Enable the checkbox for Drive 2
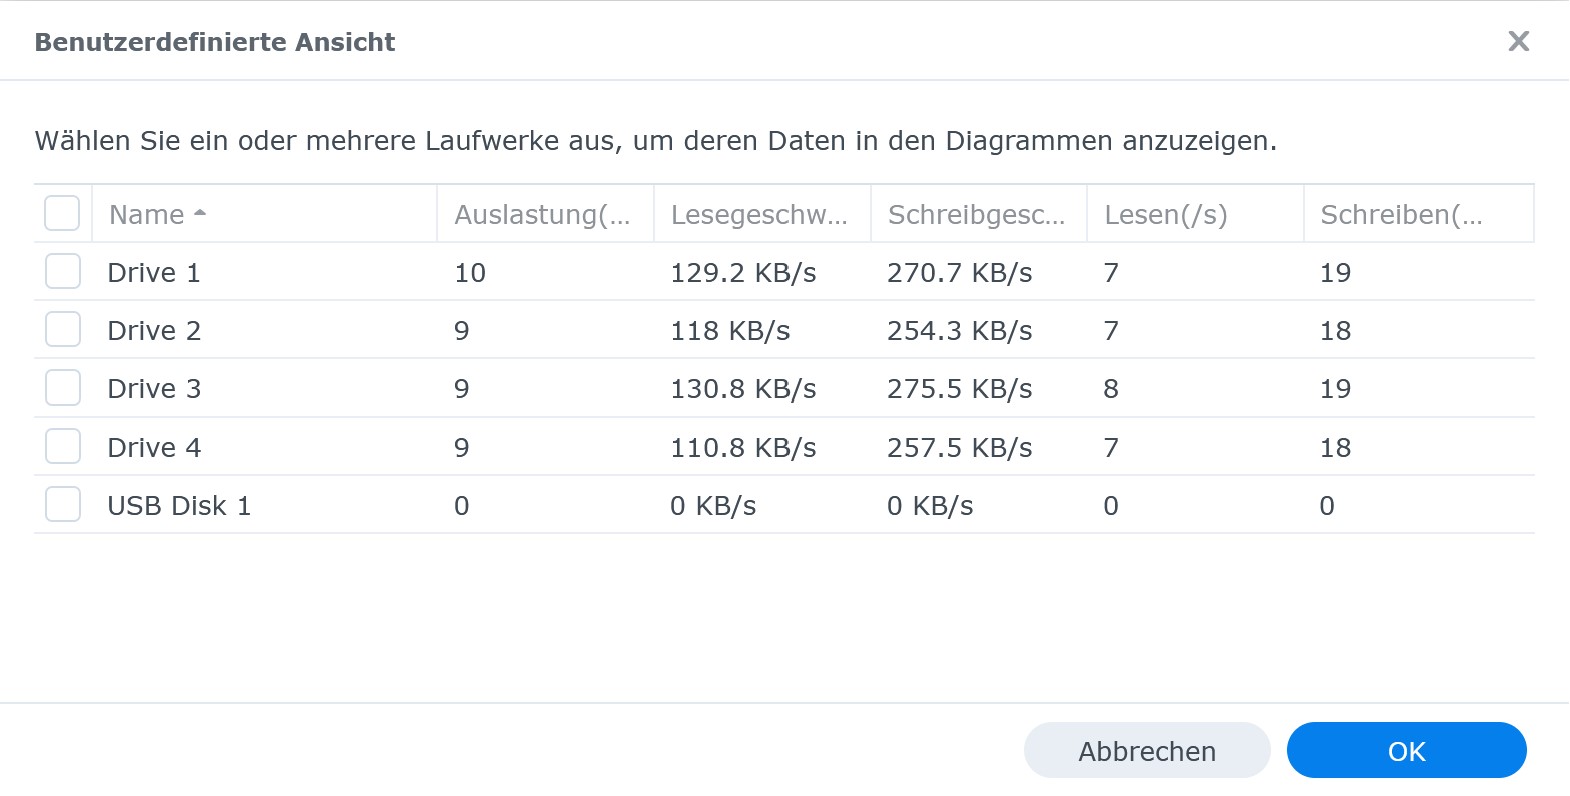Viewport: 1570px width, 796px height. (62, 329)
